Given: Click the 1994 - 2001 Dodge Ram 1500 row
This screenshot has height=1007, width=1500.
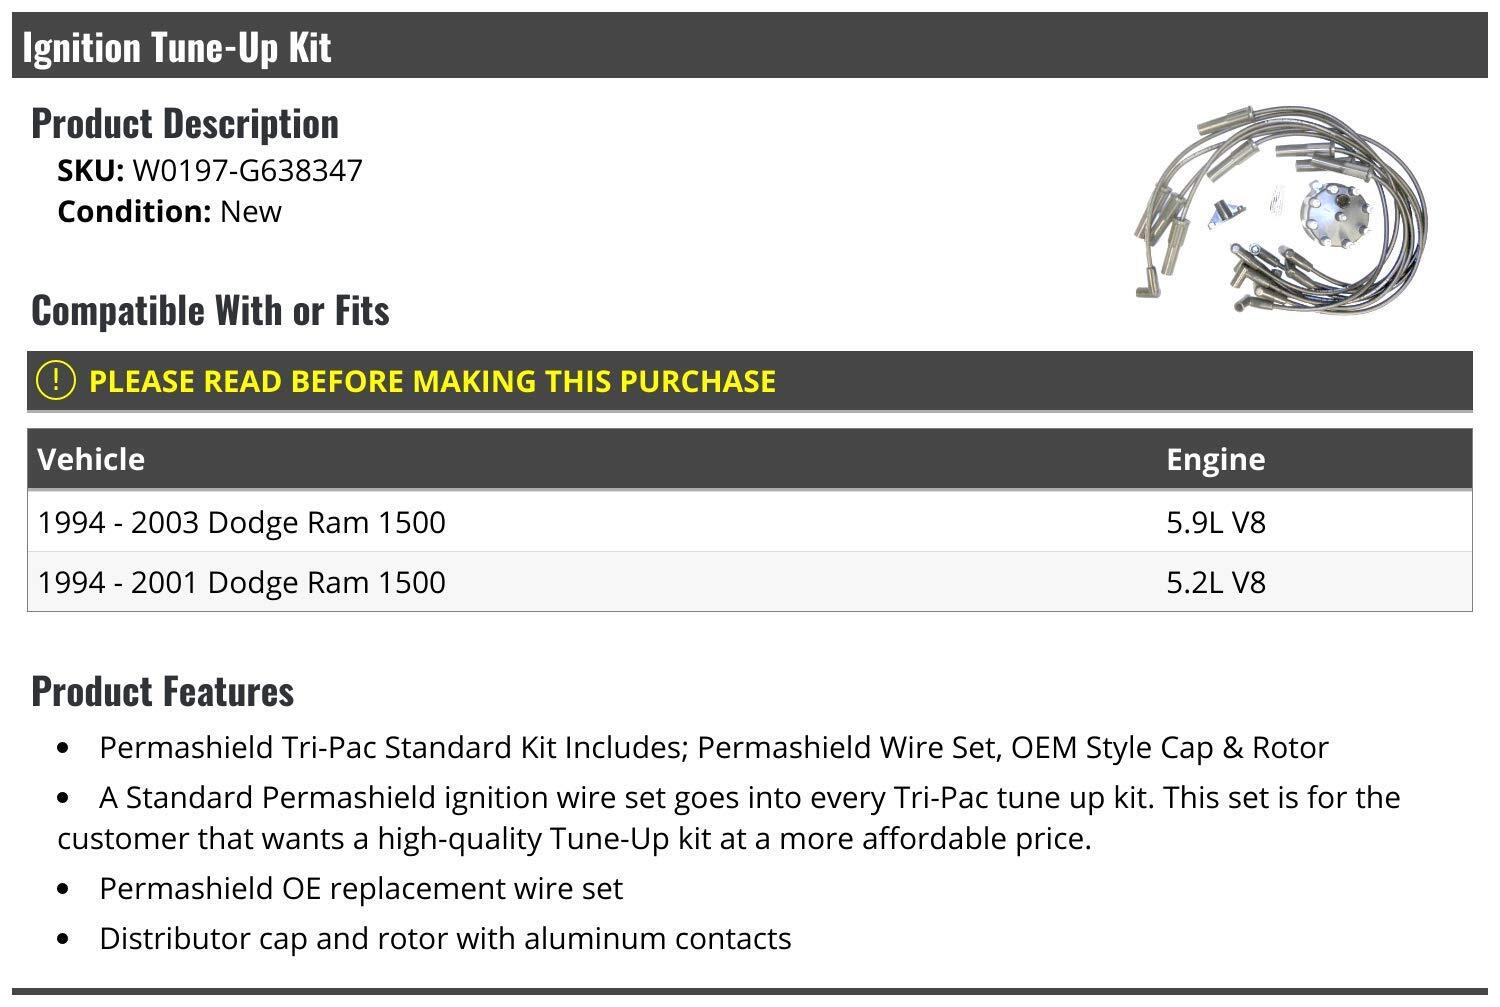Looking at the screenshot, I should 750,582.
